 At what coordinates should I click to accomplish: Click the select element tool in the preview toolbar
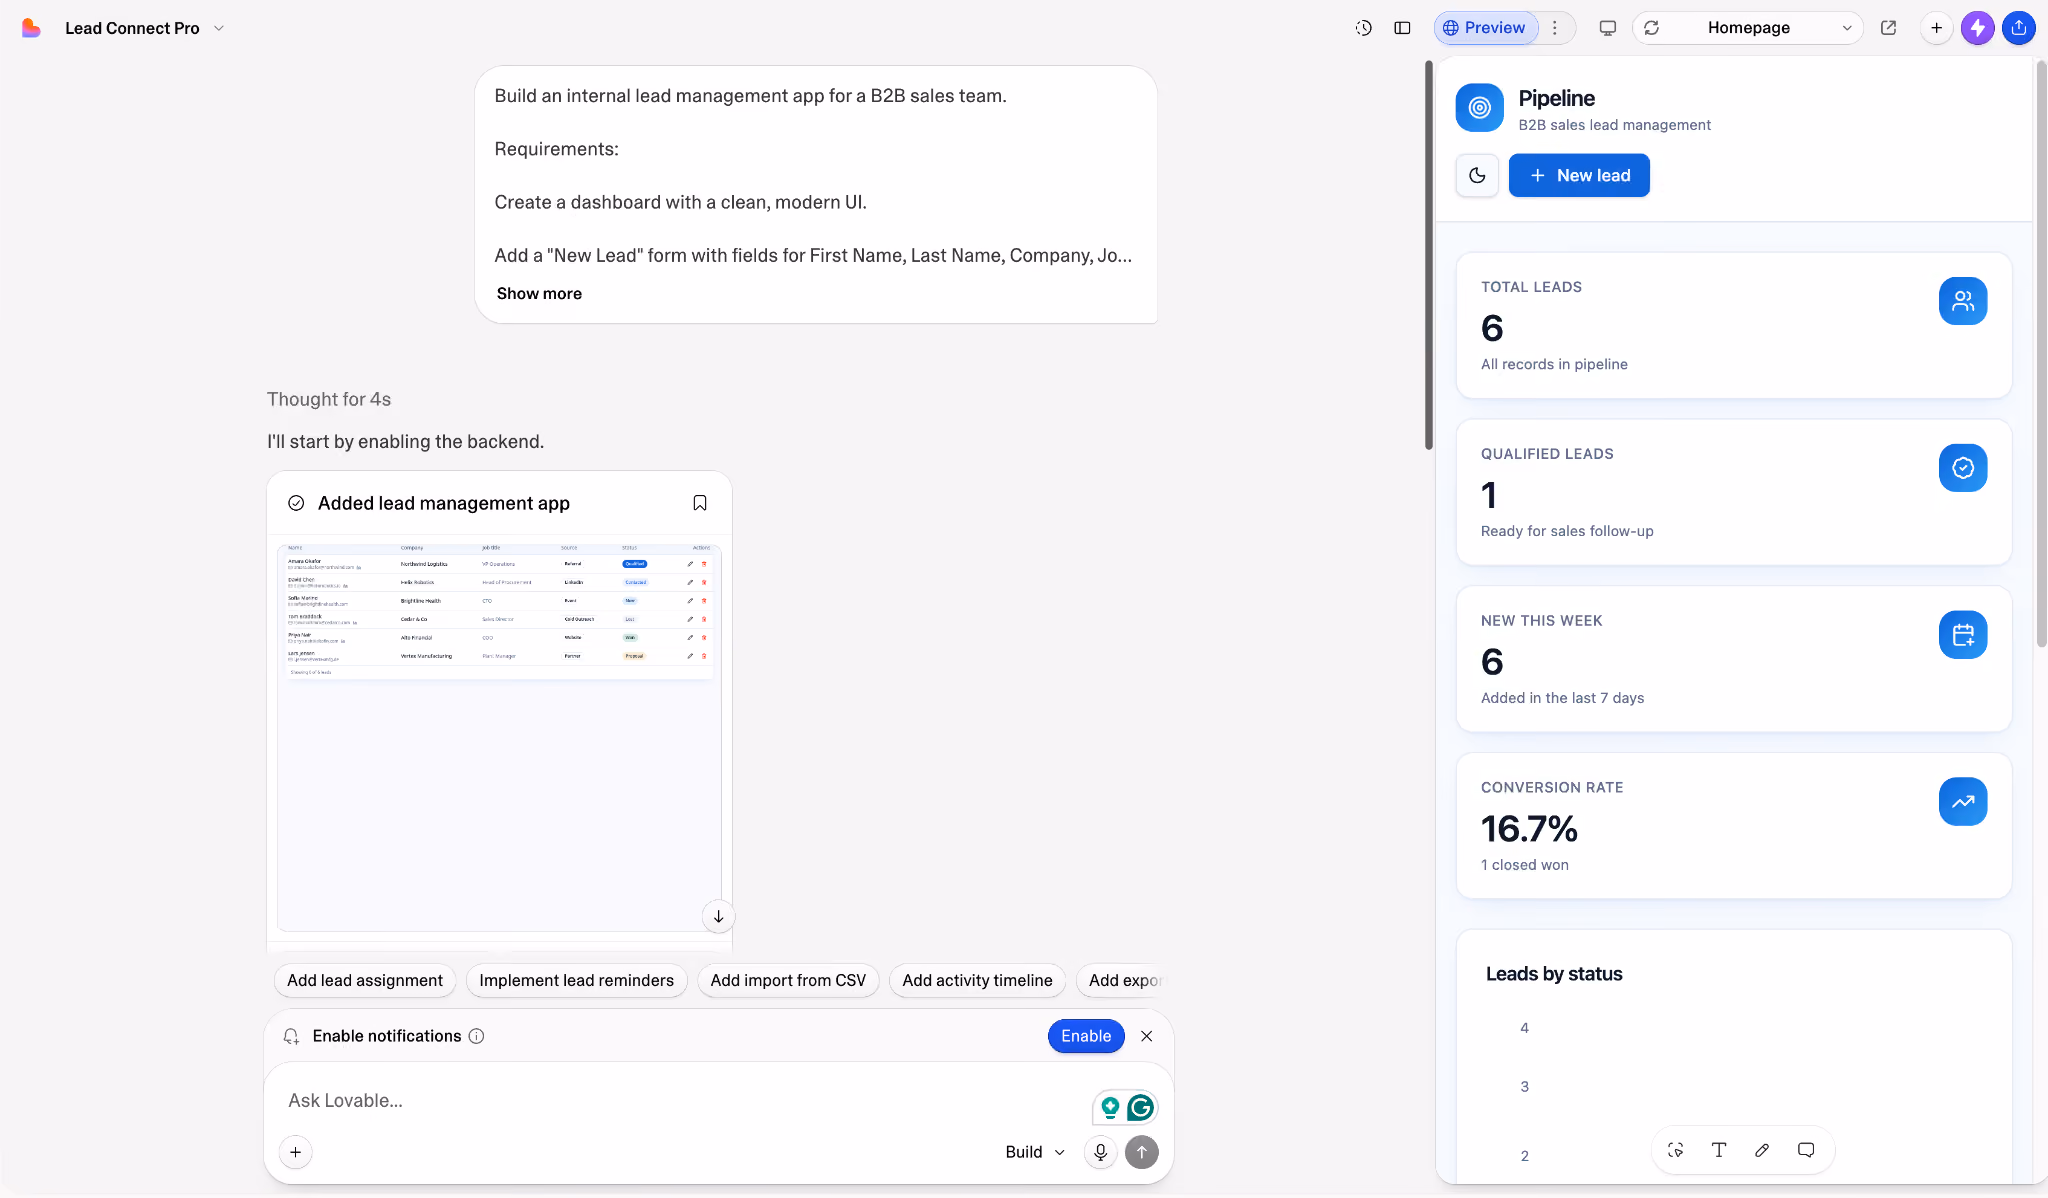tap(1676, 1150)
